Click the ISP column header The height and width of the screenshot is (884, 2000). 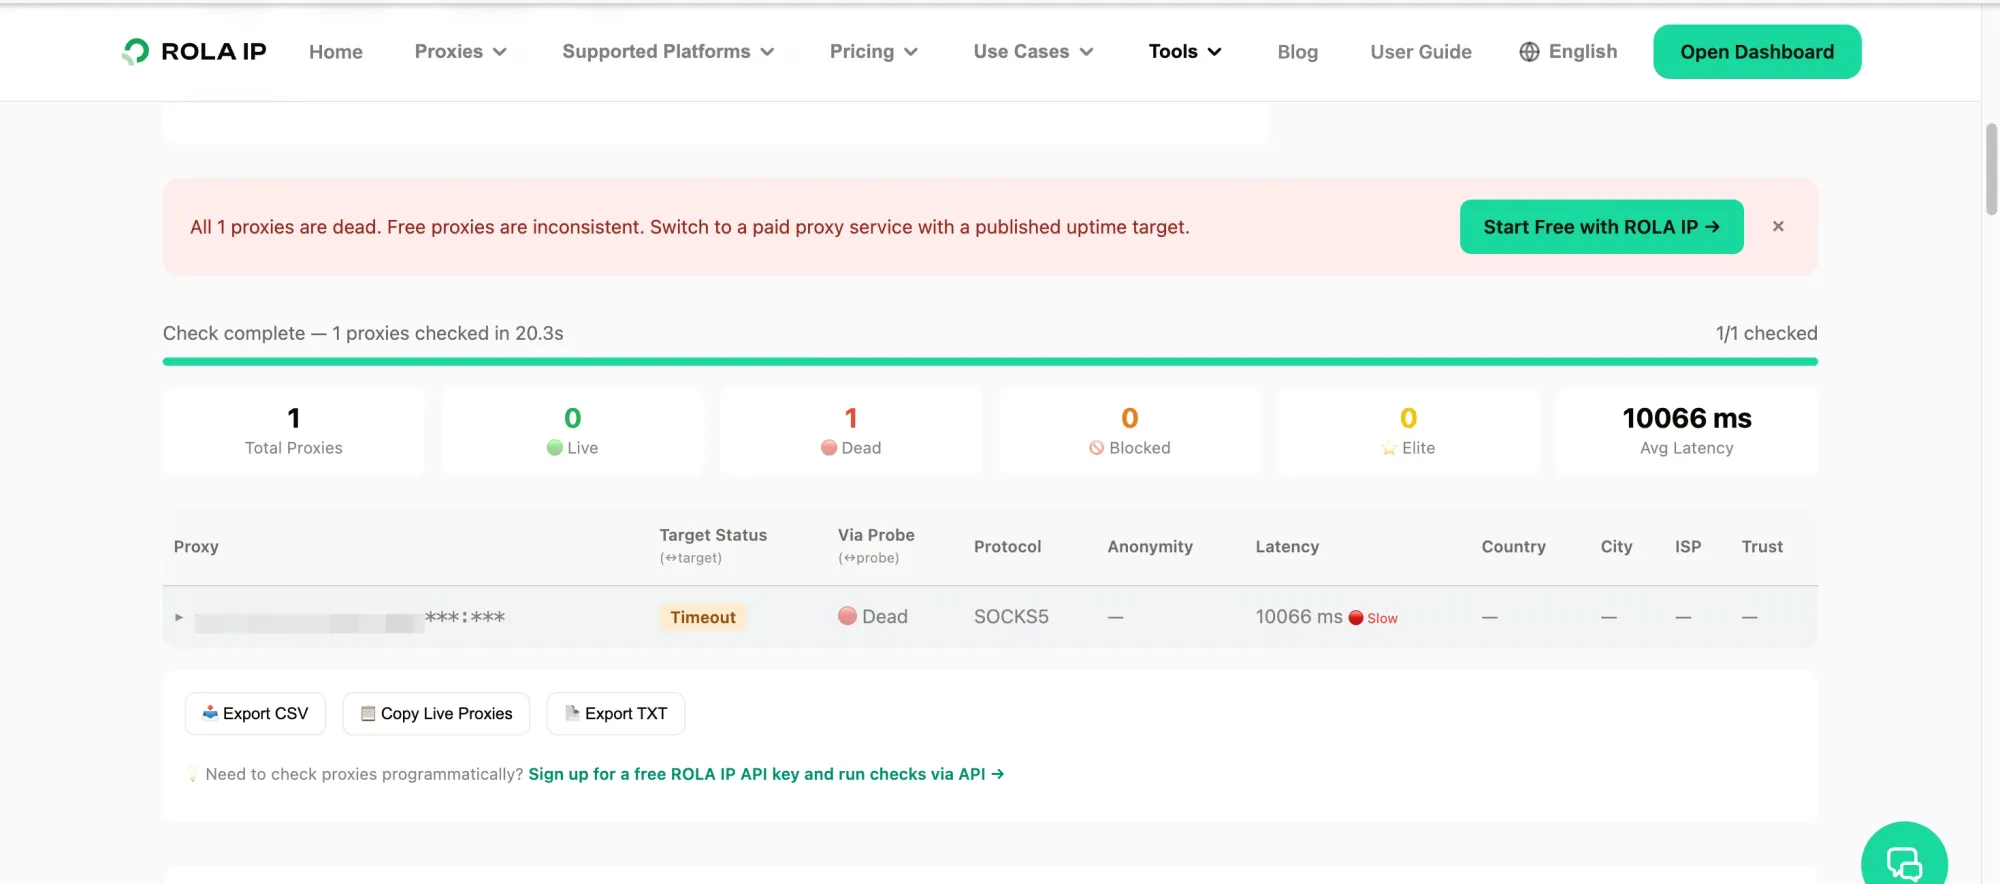pyautogui.click(x=1688, y=547)
